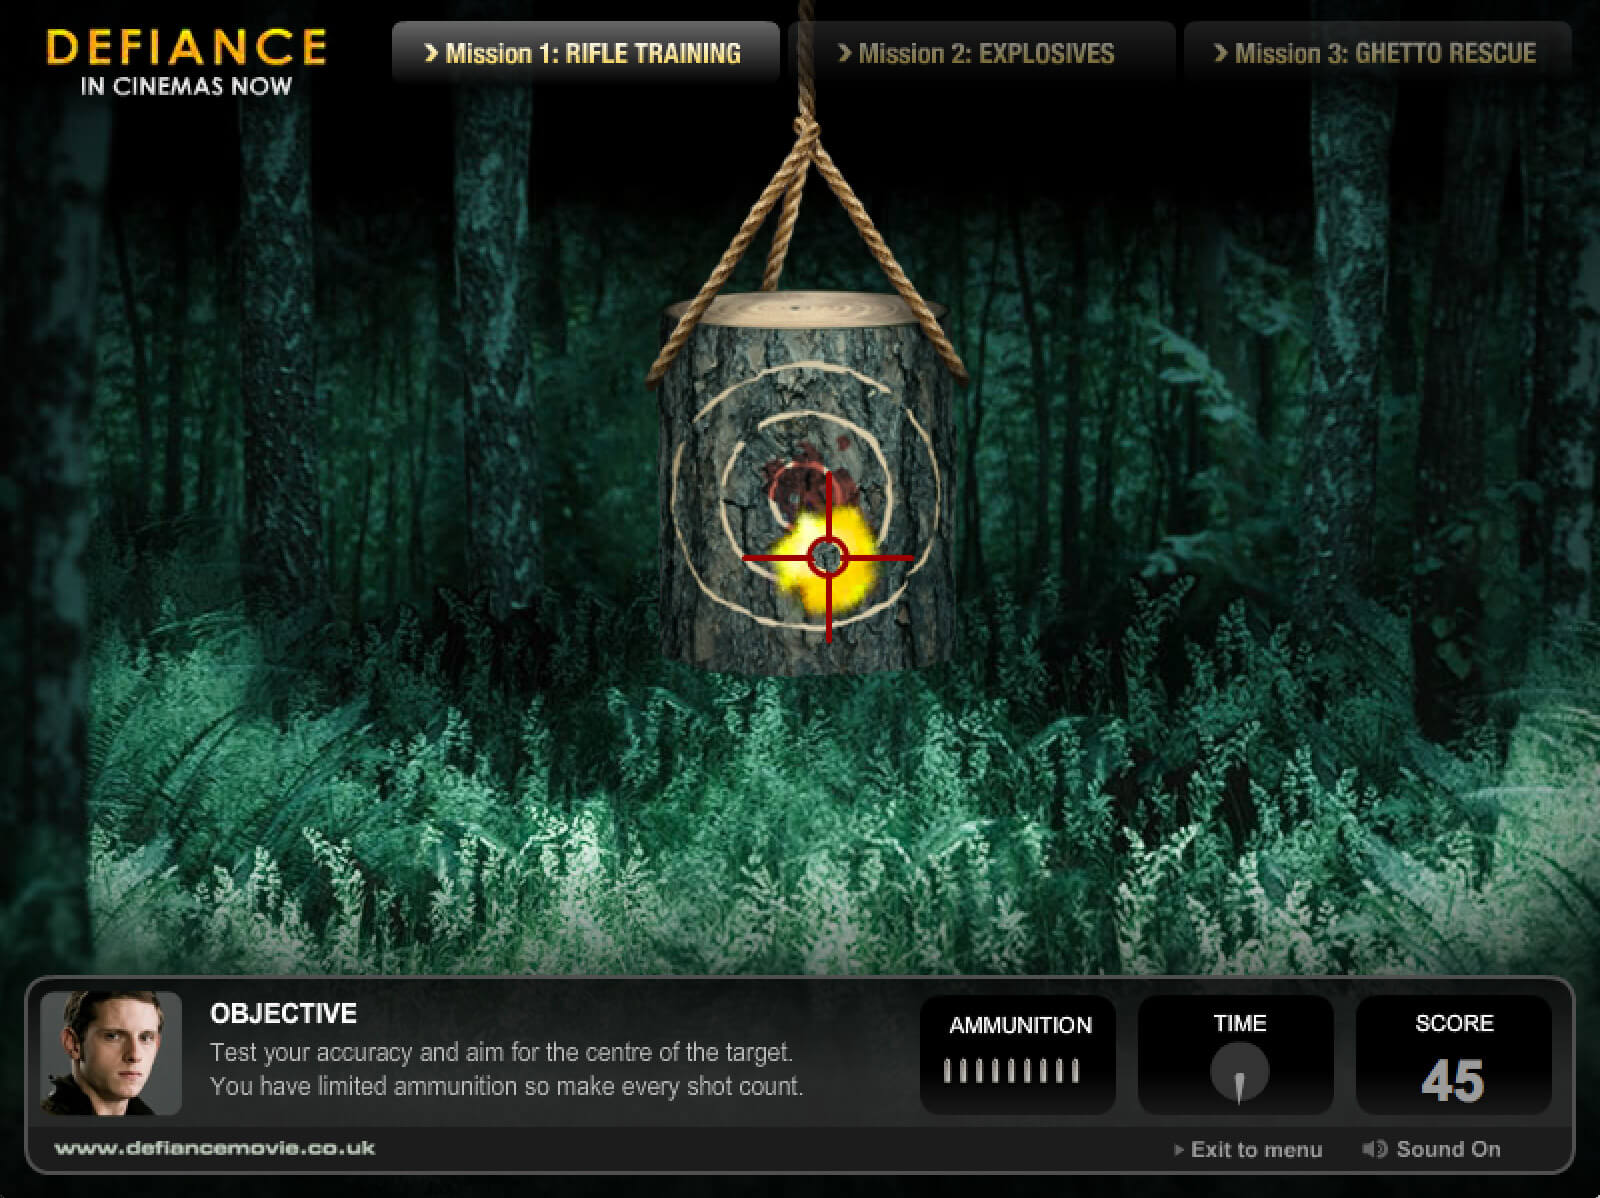Viewport: 1600px width, 1198px height.
Task: Click the DEFIANCE logo
Action: [187, 48]
